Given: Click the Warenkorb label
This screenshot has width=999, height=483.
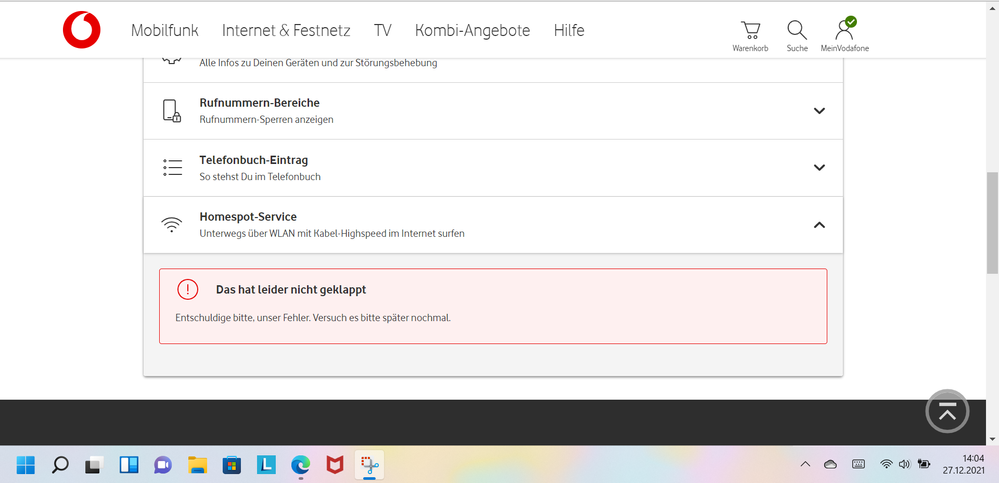Looking at the screenshot, I should click(x=751, y=48).
